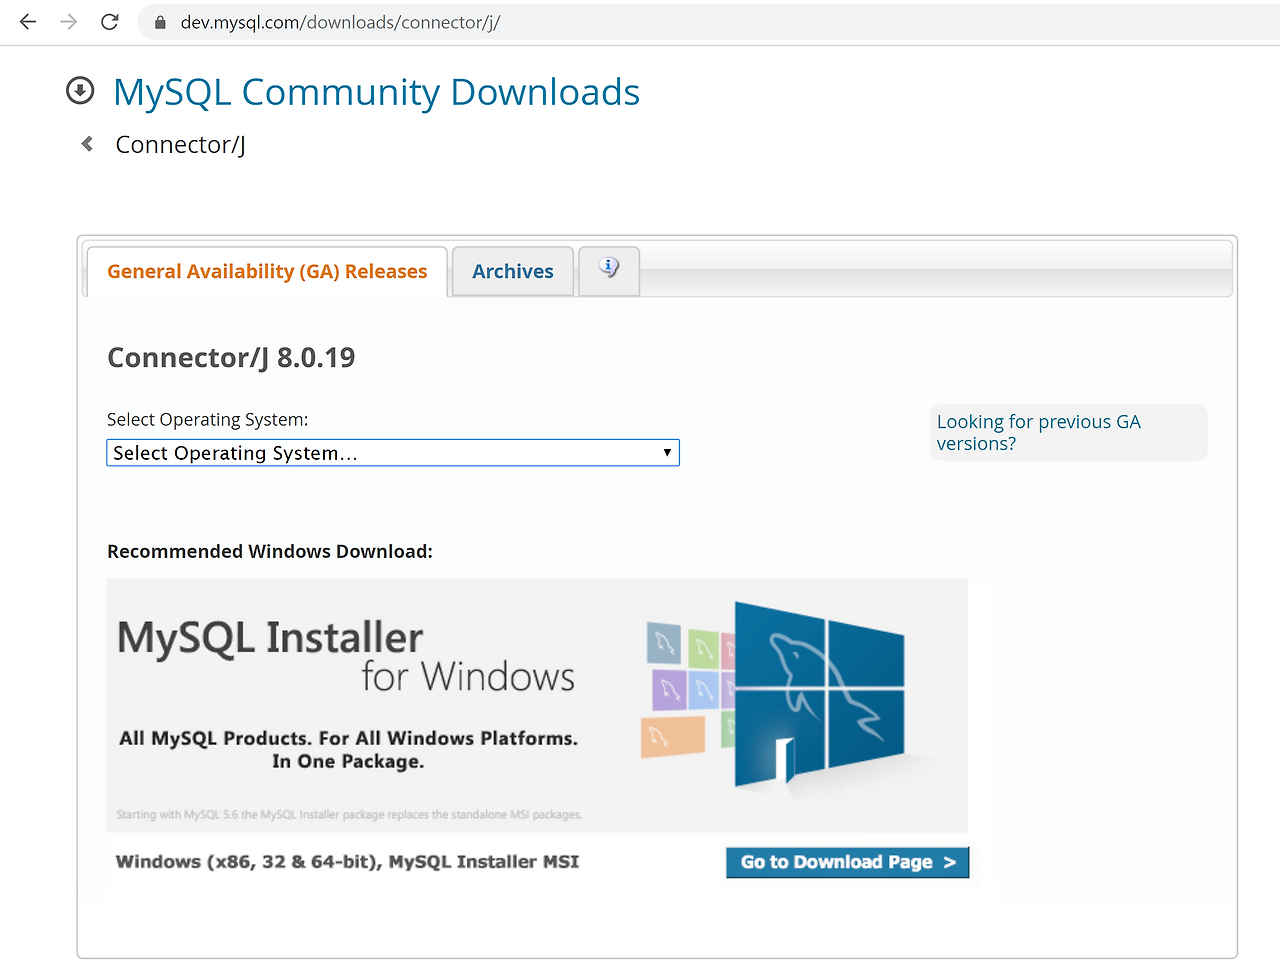Switch to the Archives tab
The image size is (1280, 979).
[x=512, y=270]
